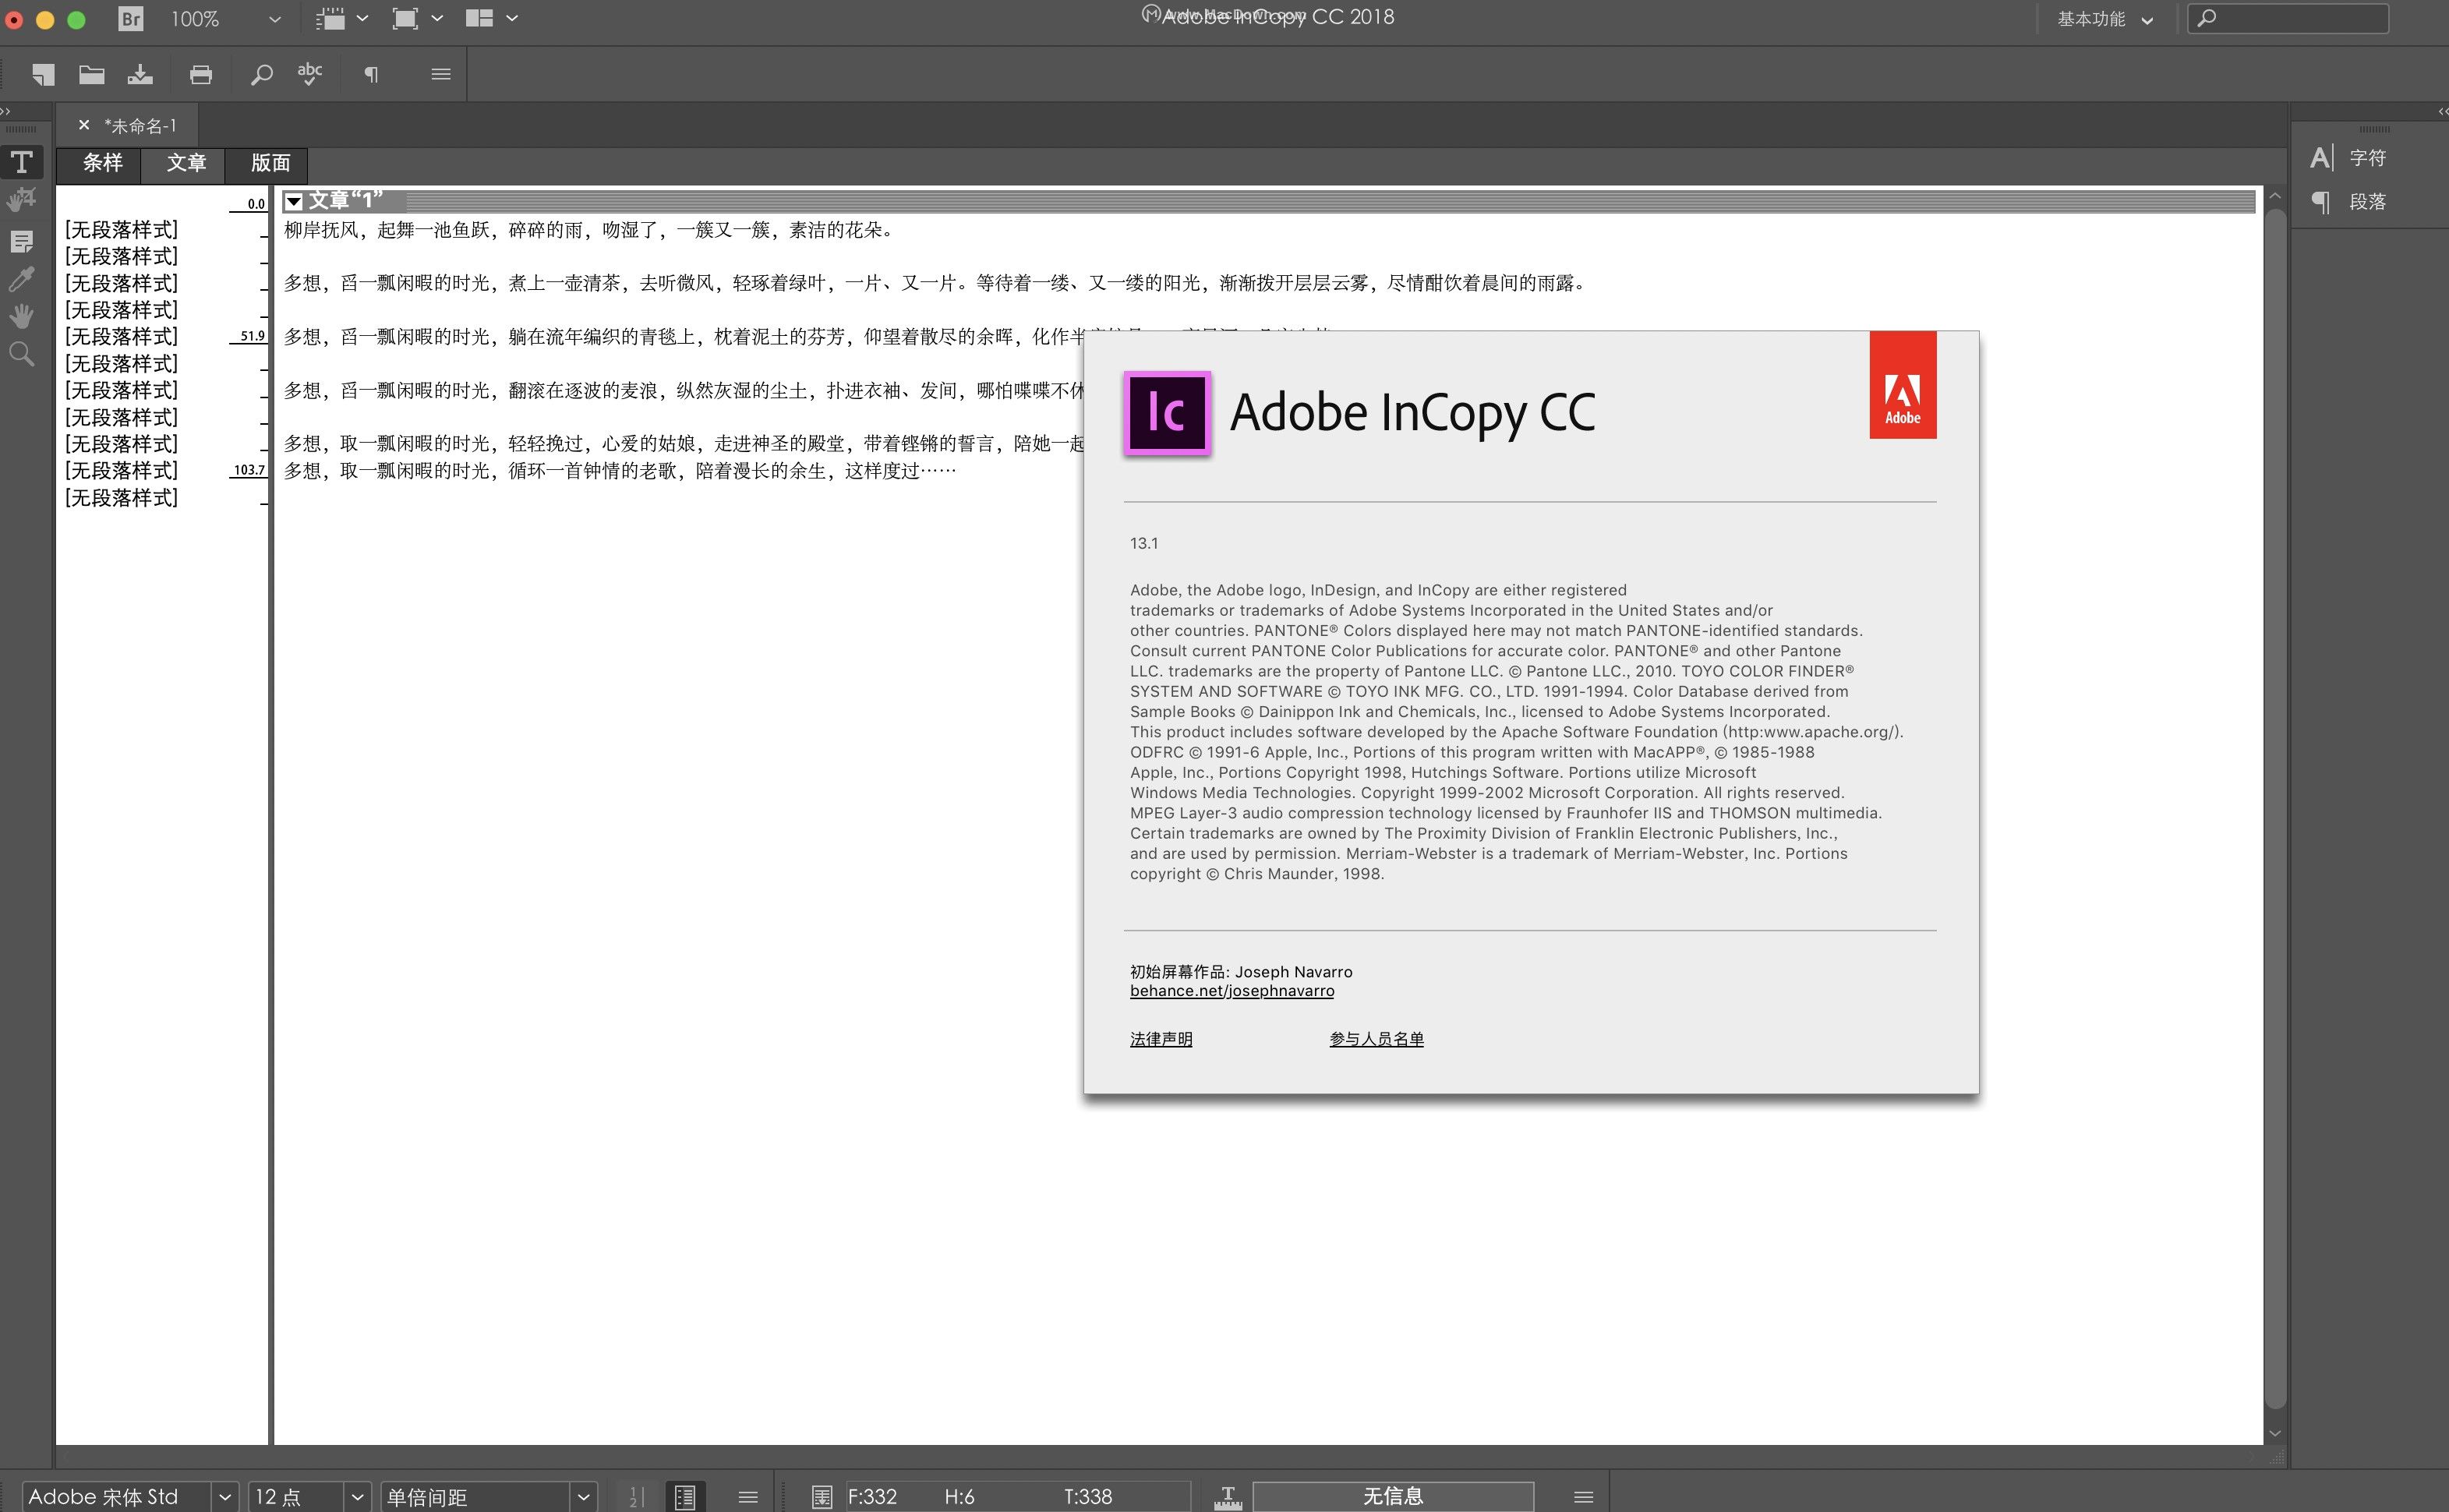Screen dimensions: 2449x1512
Task: Expand the arrange documents dropdown arrow
Action: [512, 19]
